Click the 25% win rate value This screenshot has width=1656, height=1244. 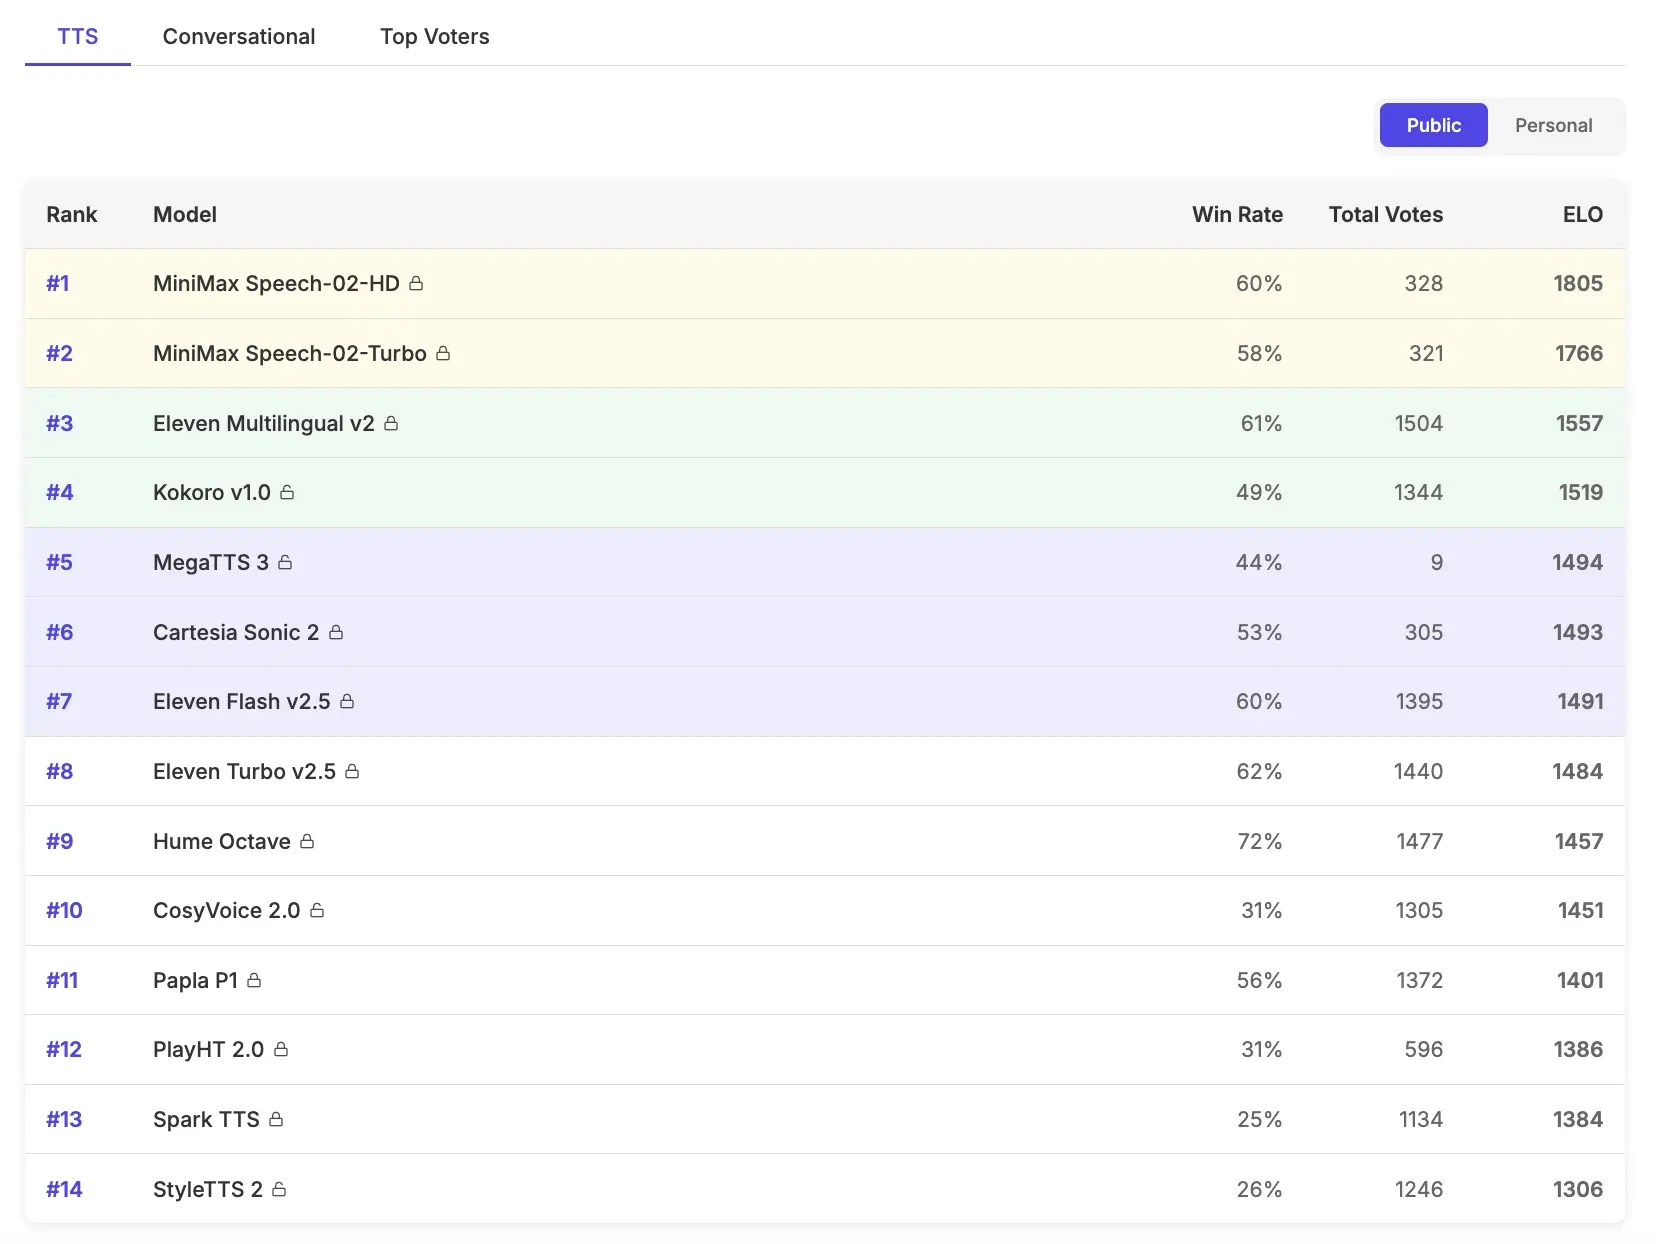[1260, 1120]
